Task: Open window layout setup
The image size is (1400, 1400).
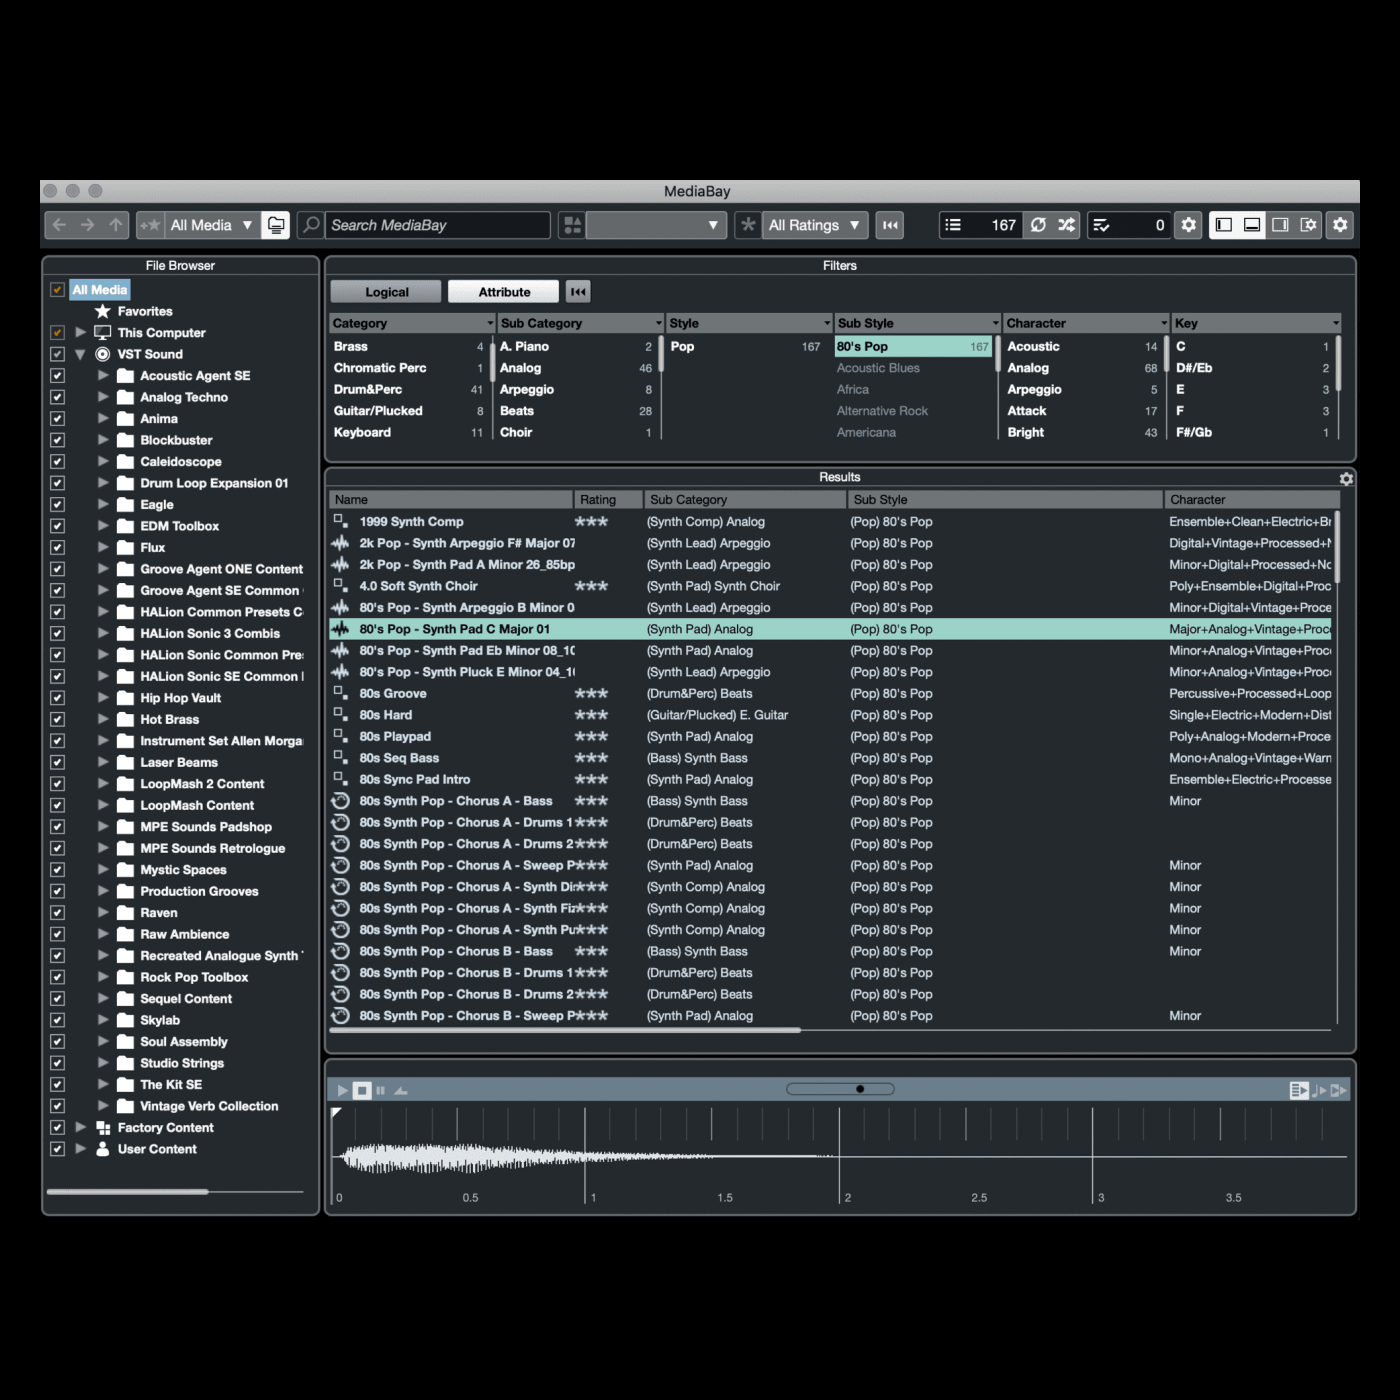Action: (x=1308, y=225)
